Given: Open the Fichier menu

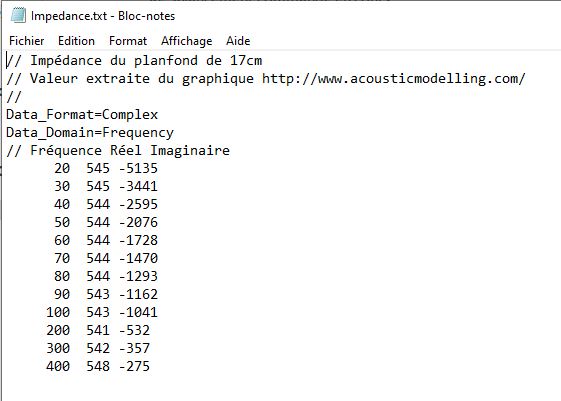Looking at the screenshot, I should (x=26, y=41).
